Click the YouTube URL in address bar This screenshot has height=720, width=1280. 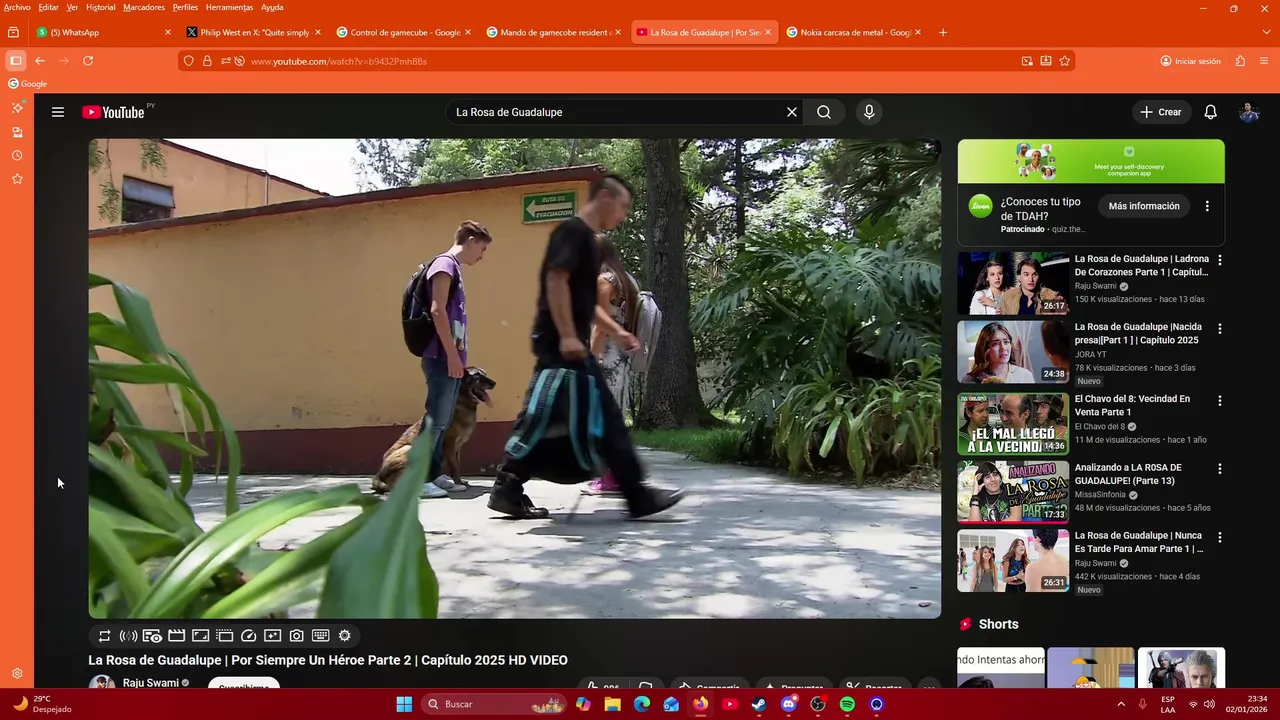tap(339, 61)
